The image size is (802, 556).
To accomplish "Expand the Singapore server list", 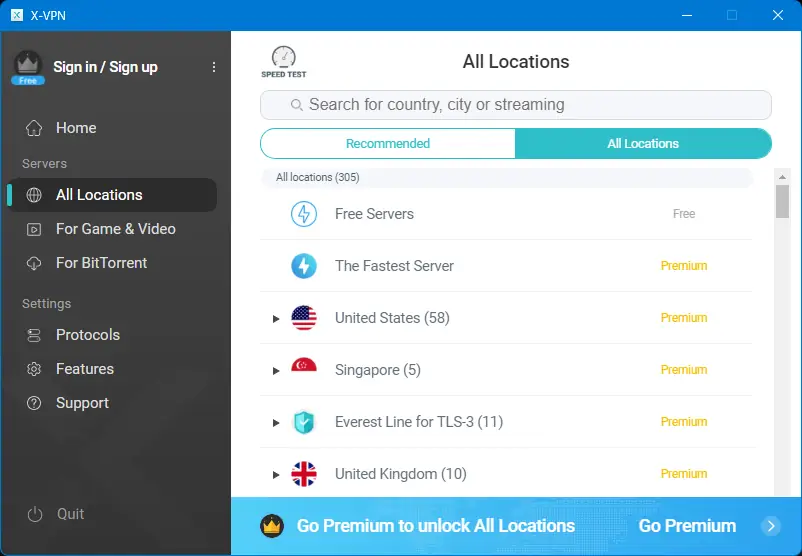I will (276, 371).
